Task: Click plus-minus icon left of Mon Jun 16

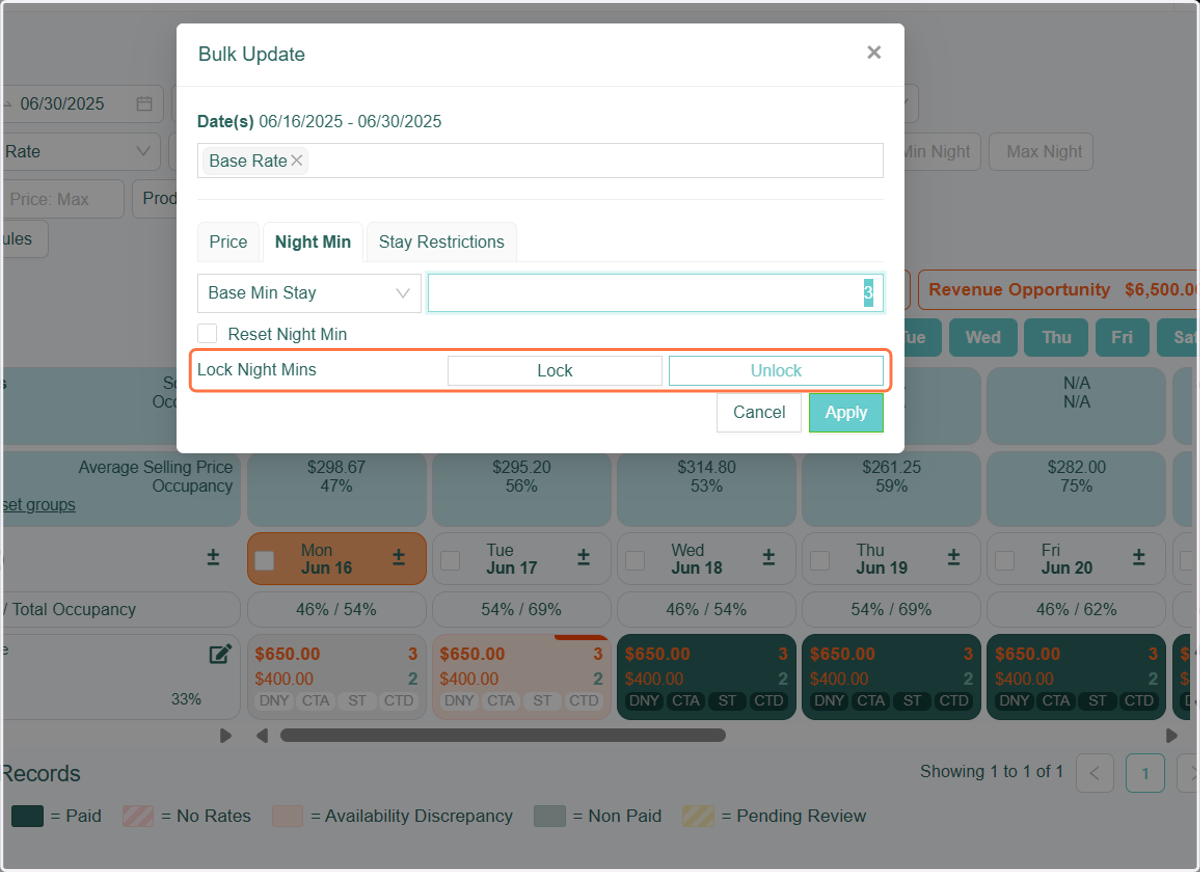Action: click(x=213, y=557)
